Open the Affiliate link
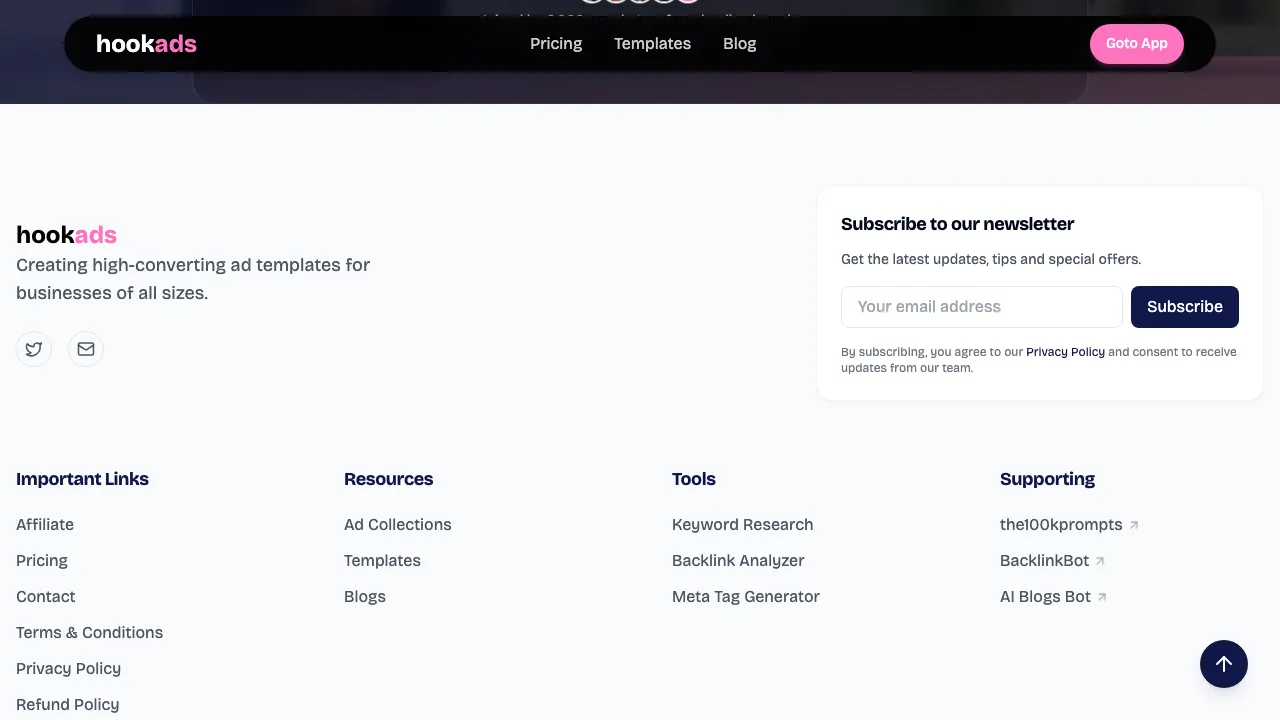Screen dimensions: 1280x720 (45, 524)
